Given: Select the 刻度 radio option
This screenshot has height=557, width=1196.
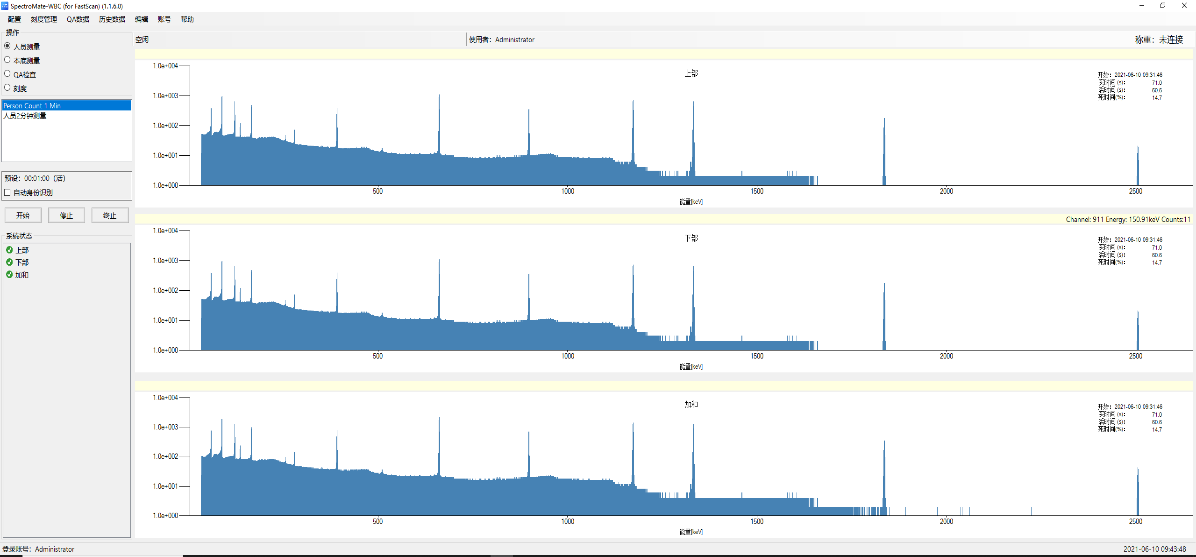Looking at the screenshot, I should coord(8,88).
